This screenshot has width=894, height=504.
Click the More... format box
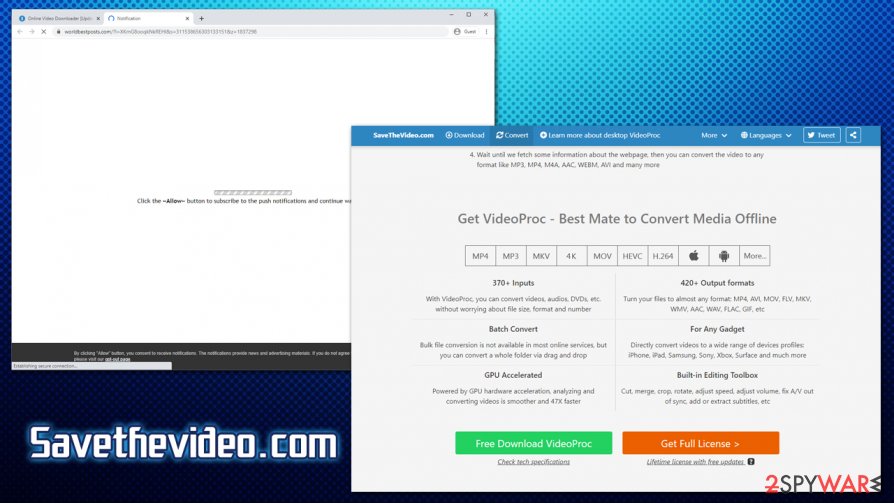coord(755,256)
